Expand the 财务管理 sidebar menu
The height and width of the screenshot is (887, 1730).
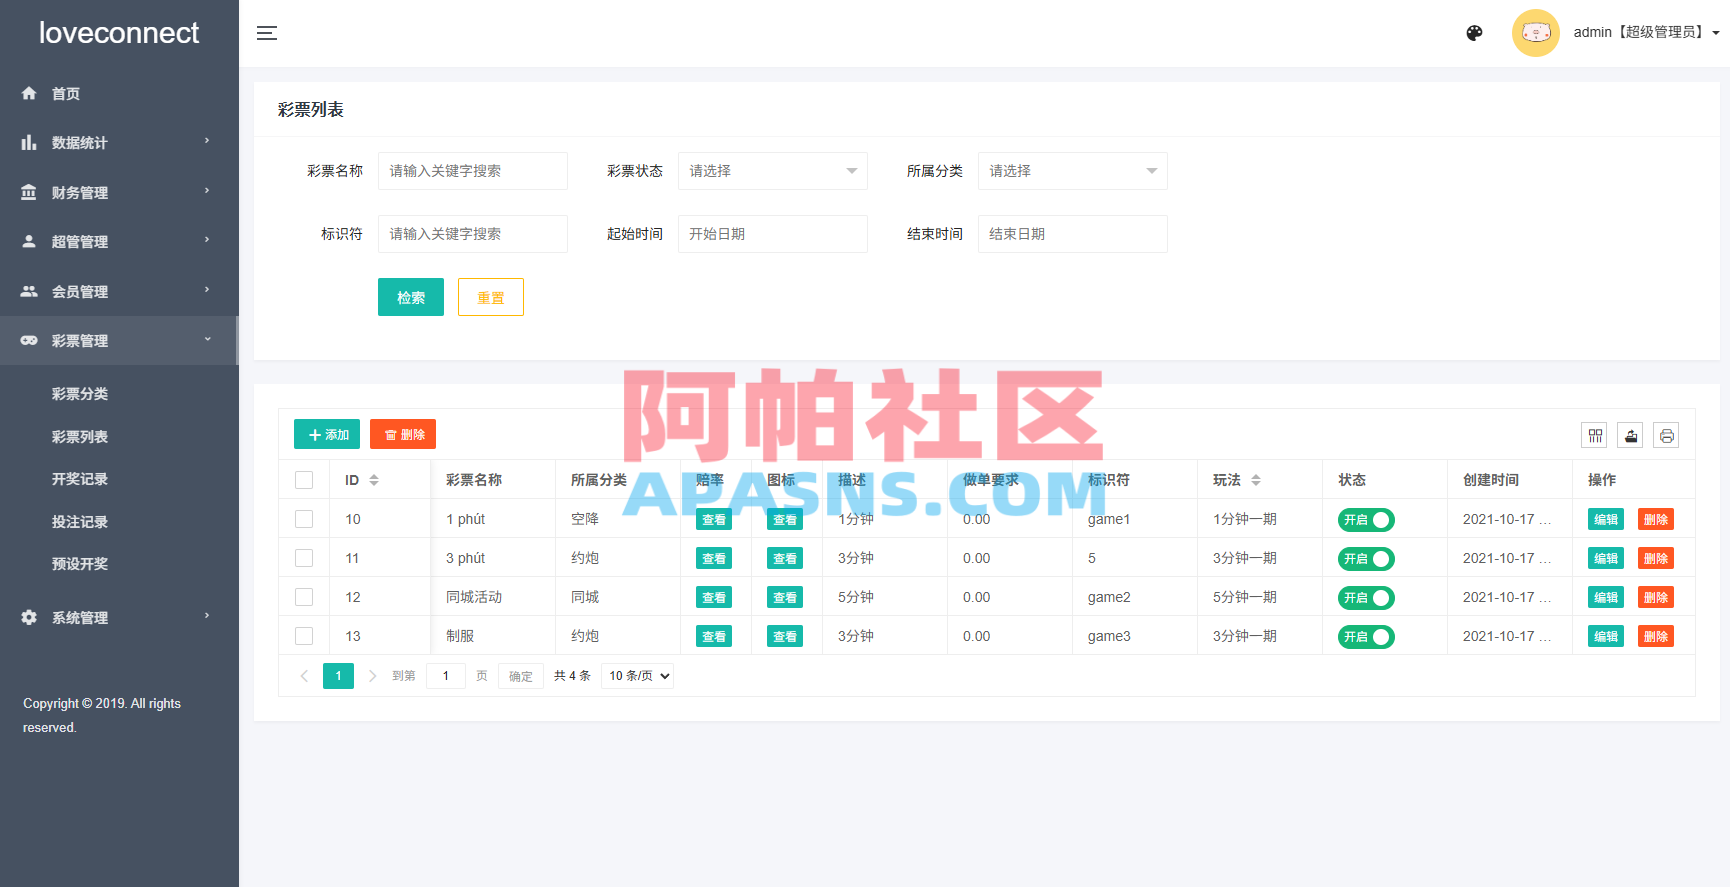pyautogui.click(x=119, y=192)
